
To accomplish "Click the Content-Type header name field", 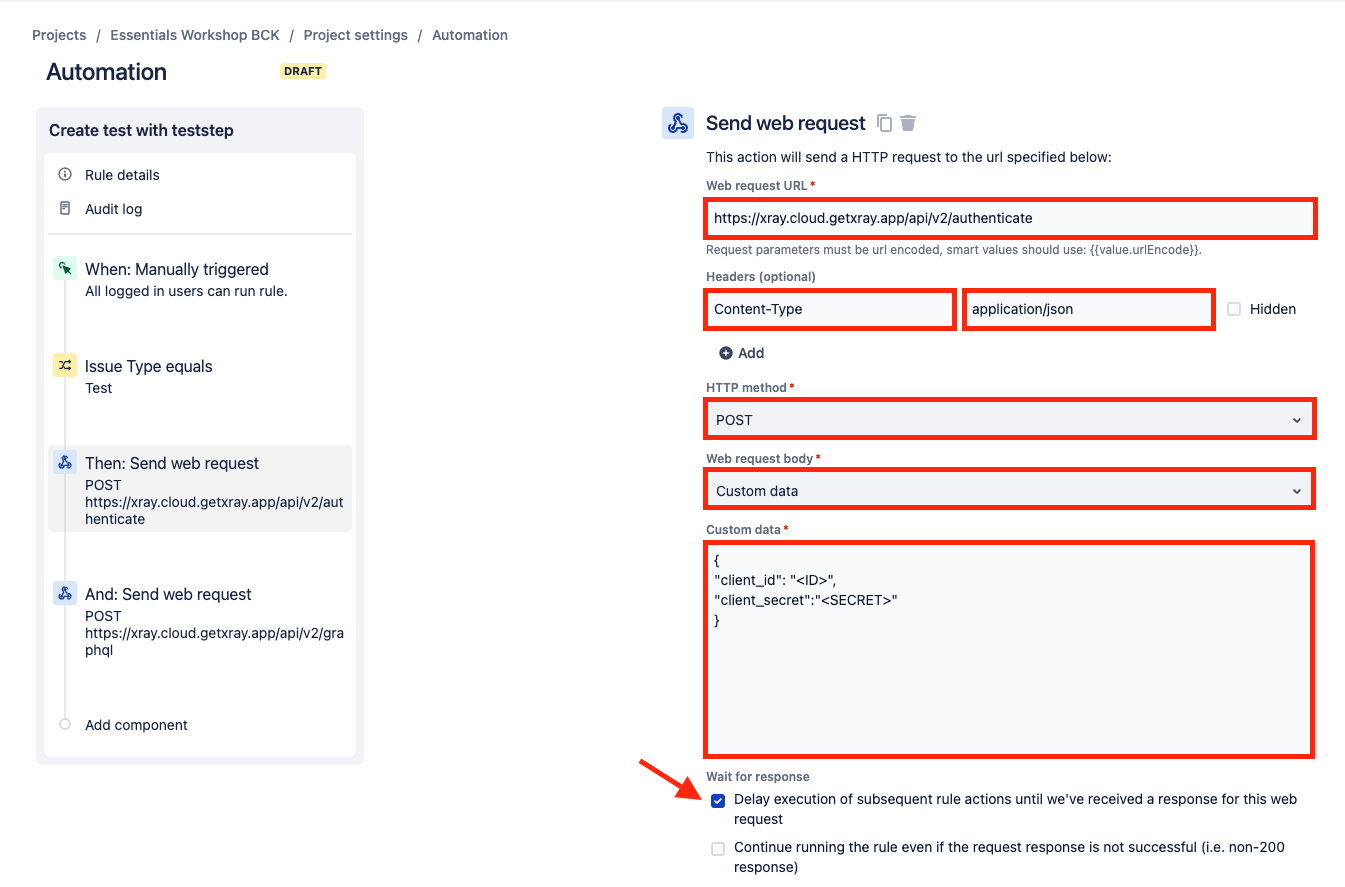I will (830, 309).
